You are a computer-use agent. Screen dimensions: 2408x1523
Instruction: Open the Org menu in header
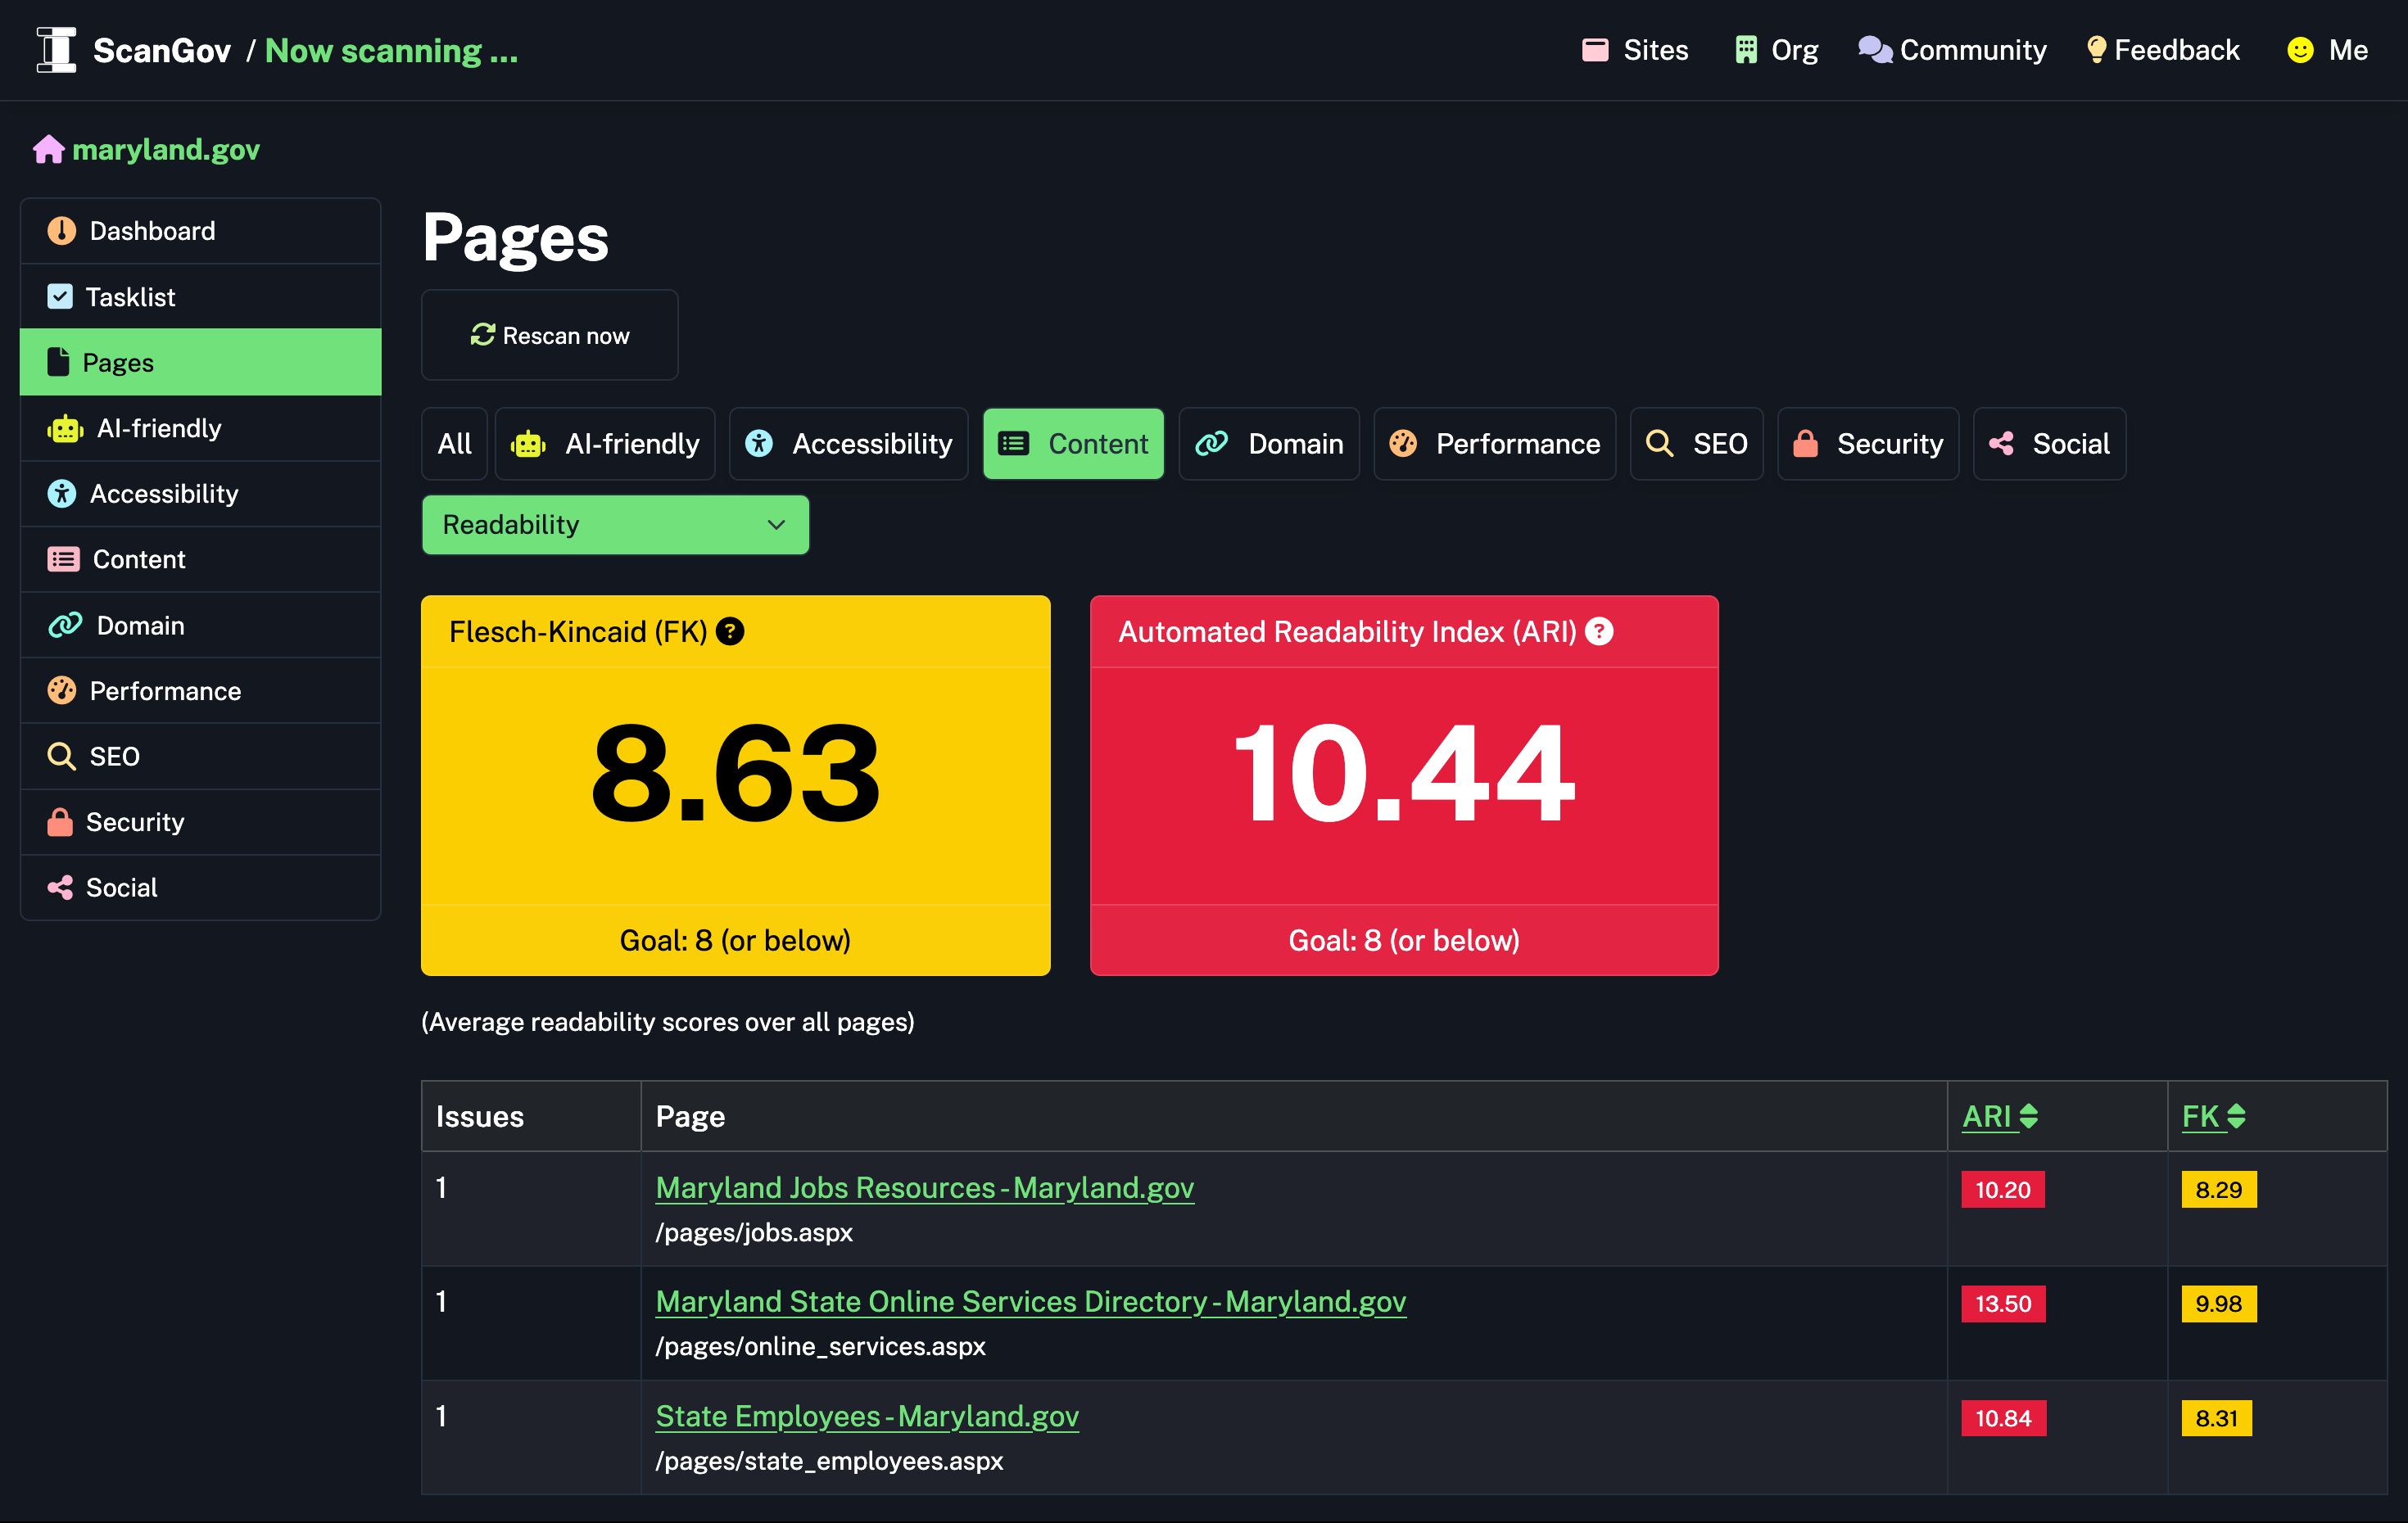1777,50
